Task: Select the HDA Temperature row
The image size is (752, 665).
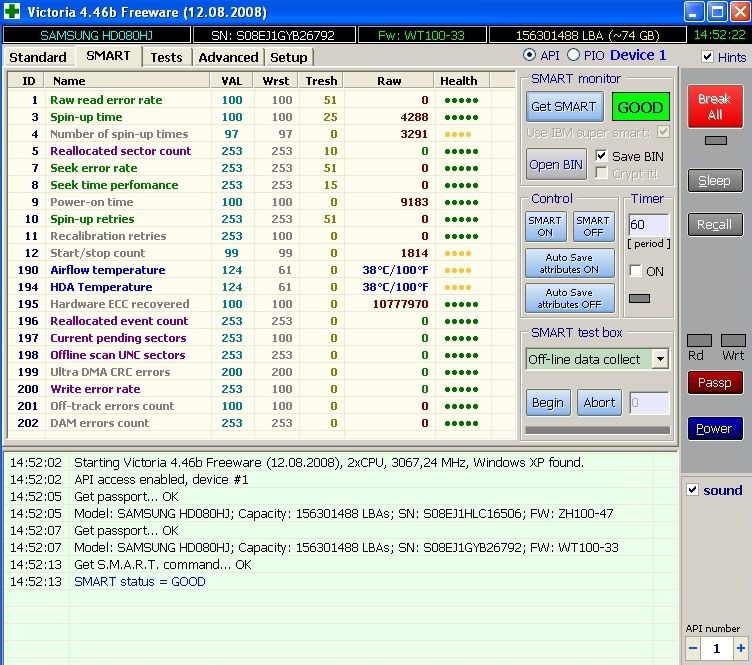Action: (261, 287)
